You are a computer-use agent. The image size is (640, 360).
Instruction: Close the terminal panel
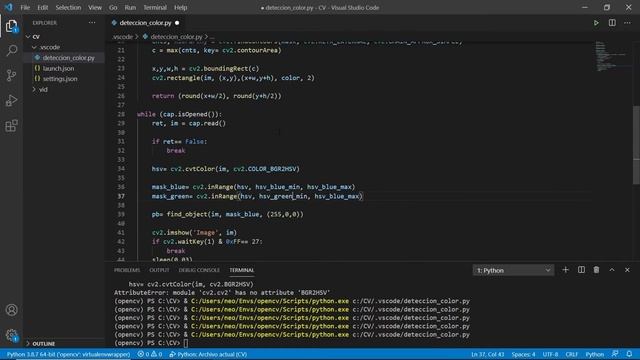pos(627,270)
